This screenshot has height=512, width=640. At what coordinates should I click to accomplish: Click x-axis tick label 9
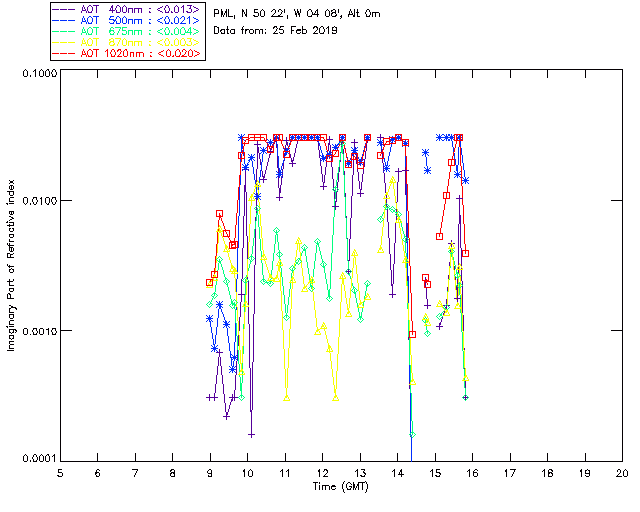210,473
